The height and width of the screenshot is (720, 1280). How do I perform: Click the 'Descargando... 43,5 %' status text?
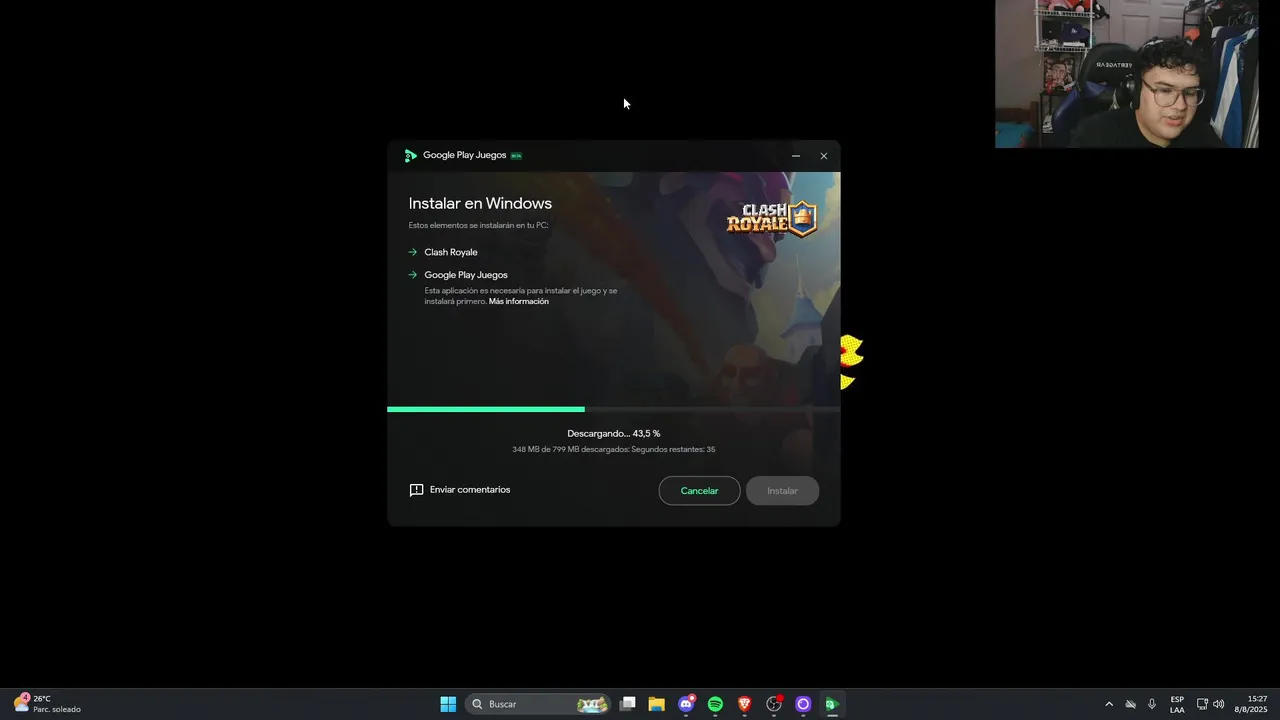[x=613, y=434]
